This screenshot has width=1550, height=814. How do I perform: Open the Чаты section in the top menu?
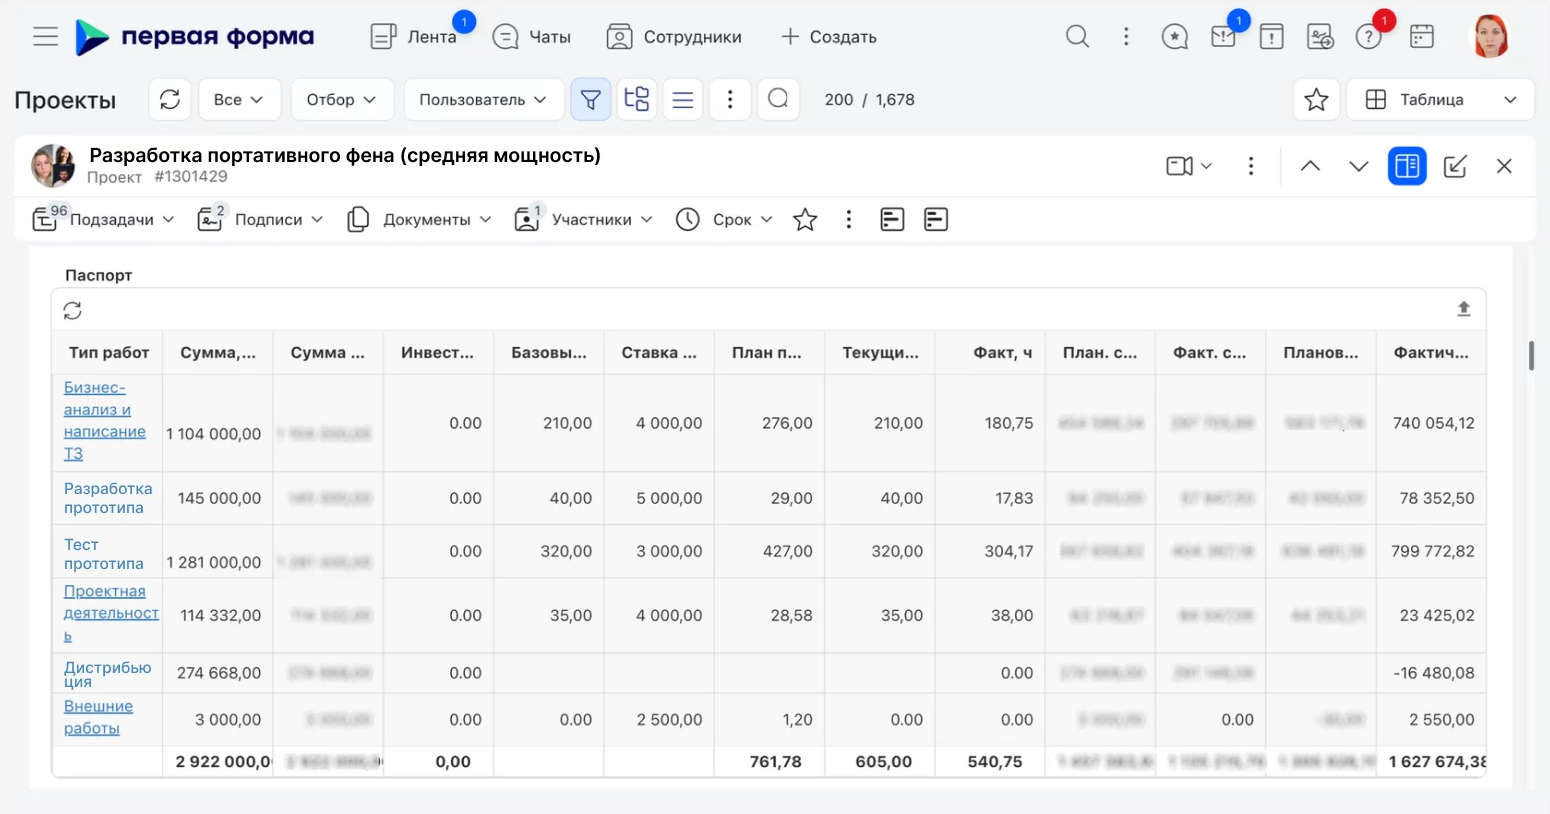(x=531, y=36)
